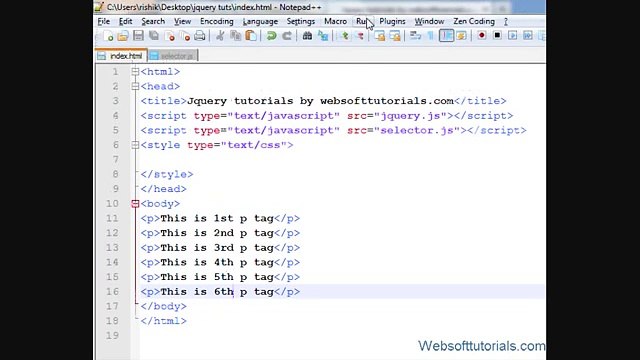The width and height of the screenshot is (640, 360).
Task: Click the text 'This is 2nd p tag'
Action: pyautogui.click(x=217, y=233)
